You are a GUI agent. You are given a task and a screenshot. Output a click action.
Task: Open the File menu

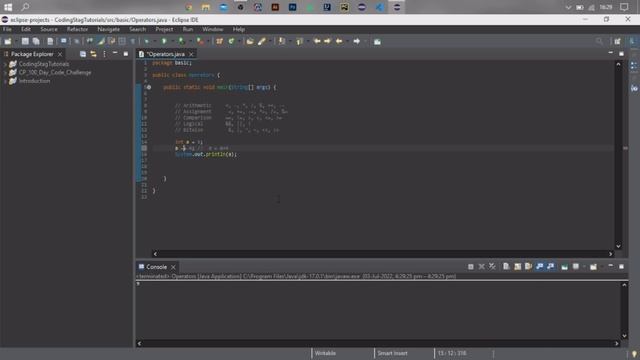[7, 29]
